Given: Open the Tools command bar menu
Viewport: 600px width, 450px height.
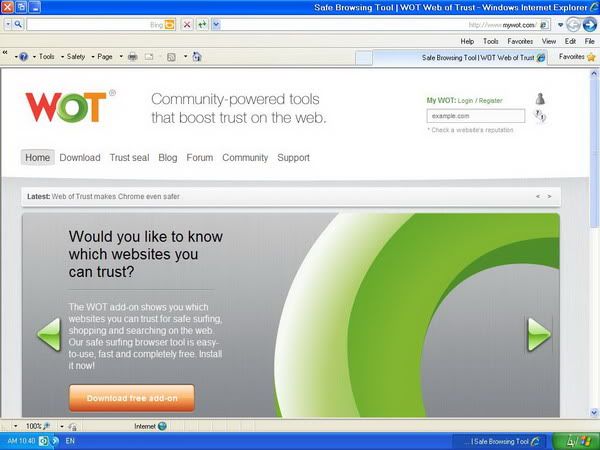Looking at the screenshot, I should click(44, 57).
